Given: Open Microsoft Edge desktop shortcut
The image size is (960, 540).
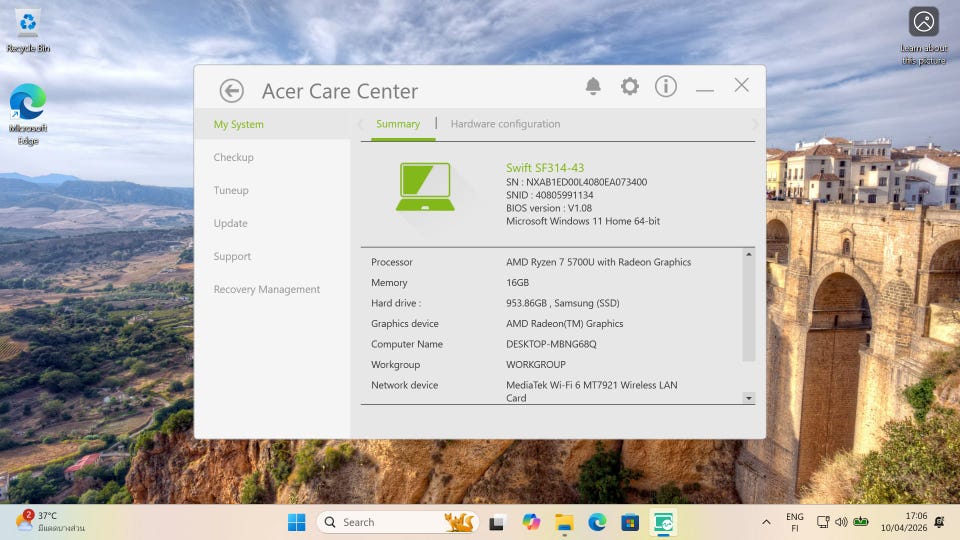Looking at the screenshot, I should (x=28, y=114).
